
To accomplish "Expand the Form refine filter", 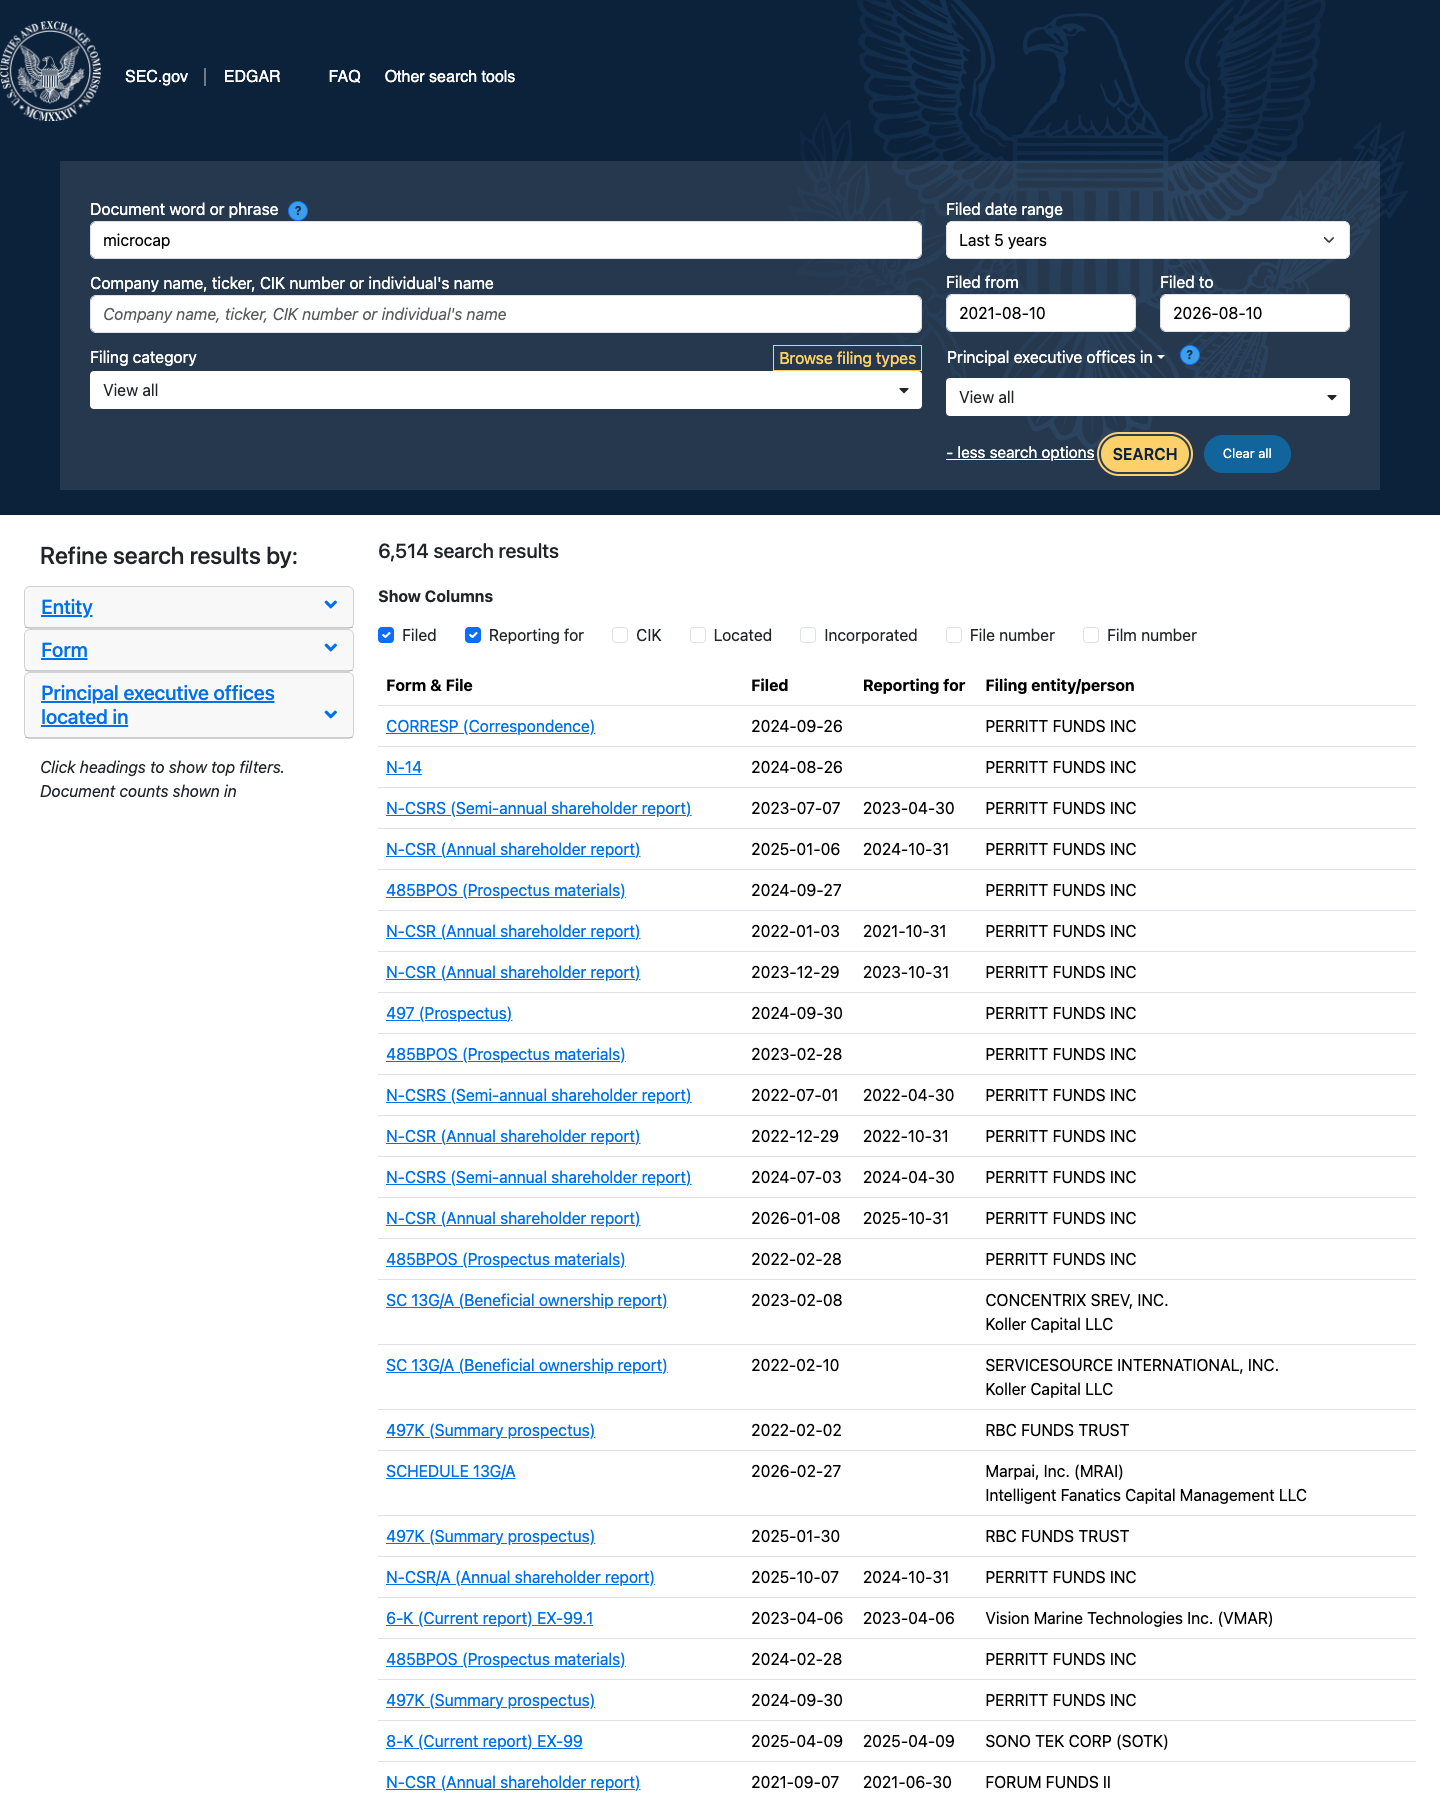I will [189, 650].
